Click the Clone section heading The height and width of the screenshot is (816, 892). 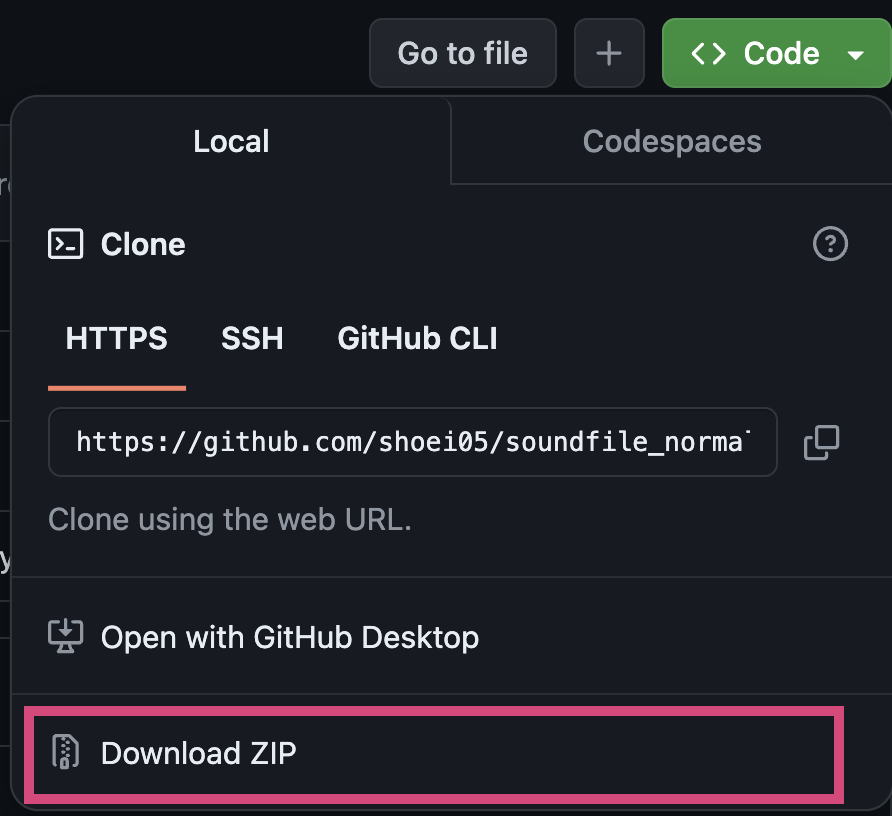(143, 244)
